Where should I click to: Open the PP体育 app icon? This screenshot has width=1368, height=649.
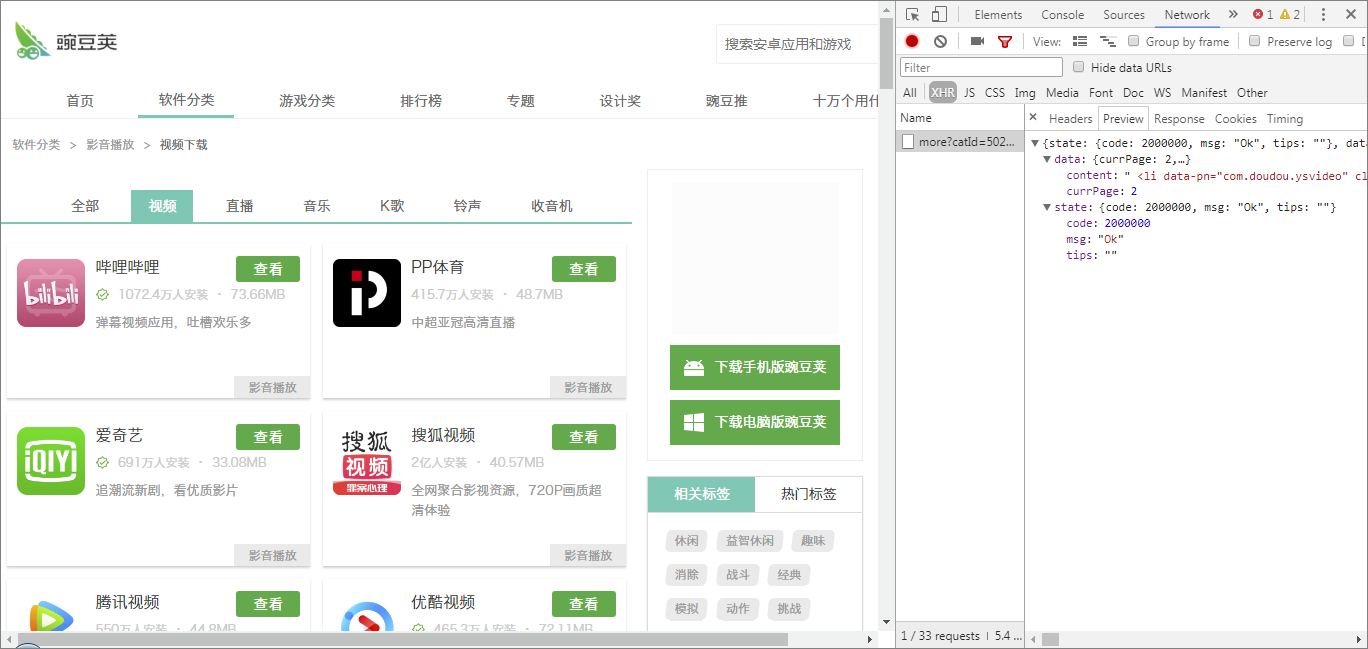point(367,293)
